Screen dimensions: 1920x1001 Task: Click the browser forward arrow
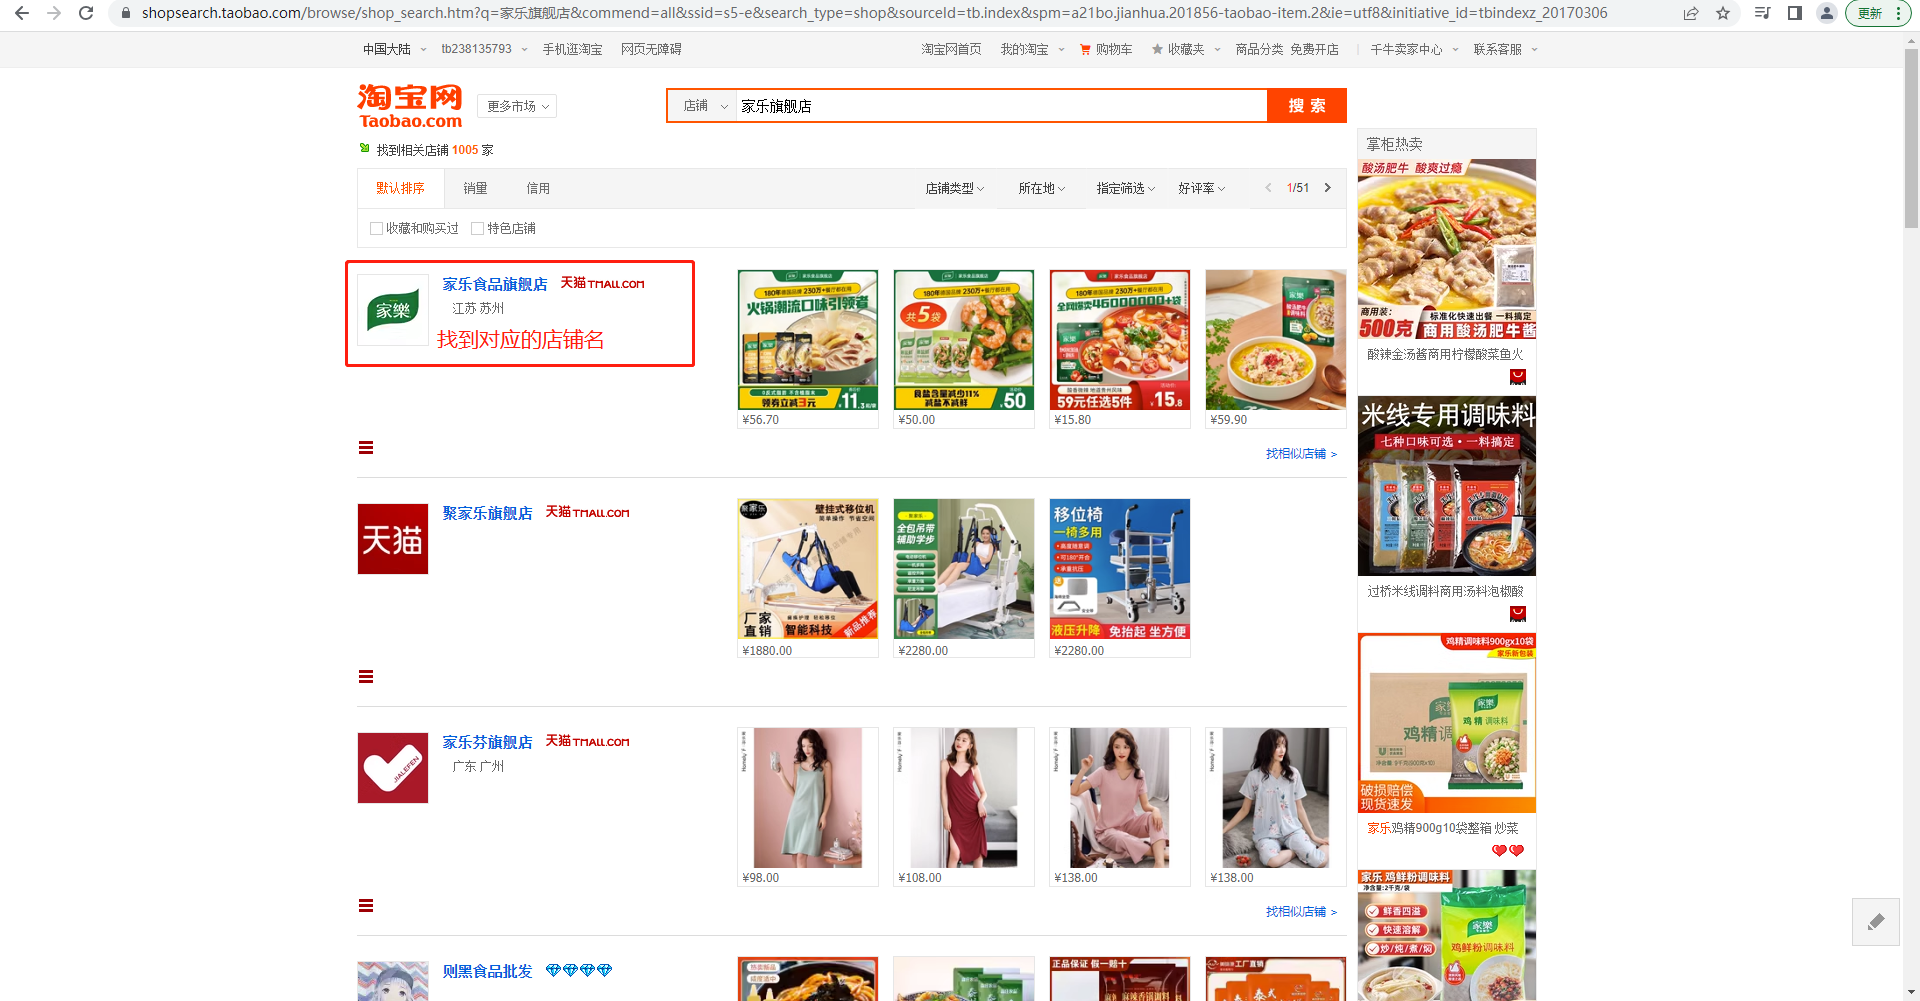(x=54, y=13)
